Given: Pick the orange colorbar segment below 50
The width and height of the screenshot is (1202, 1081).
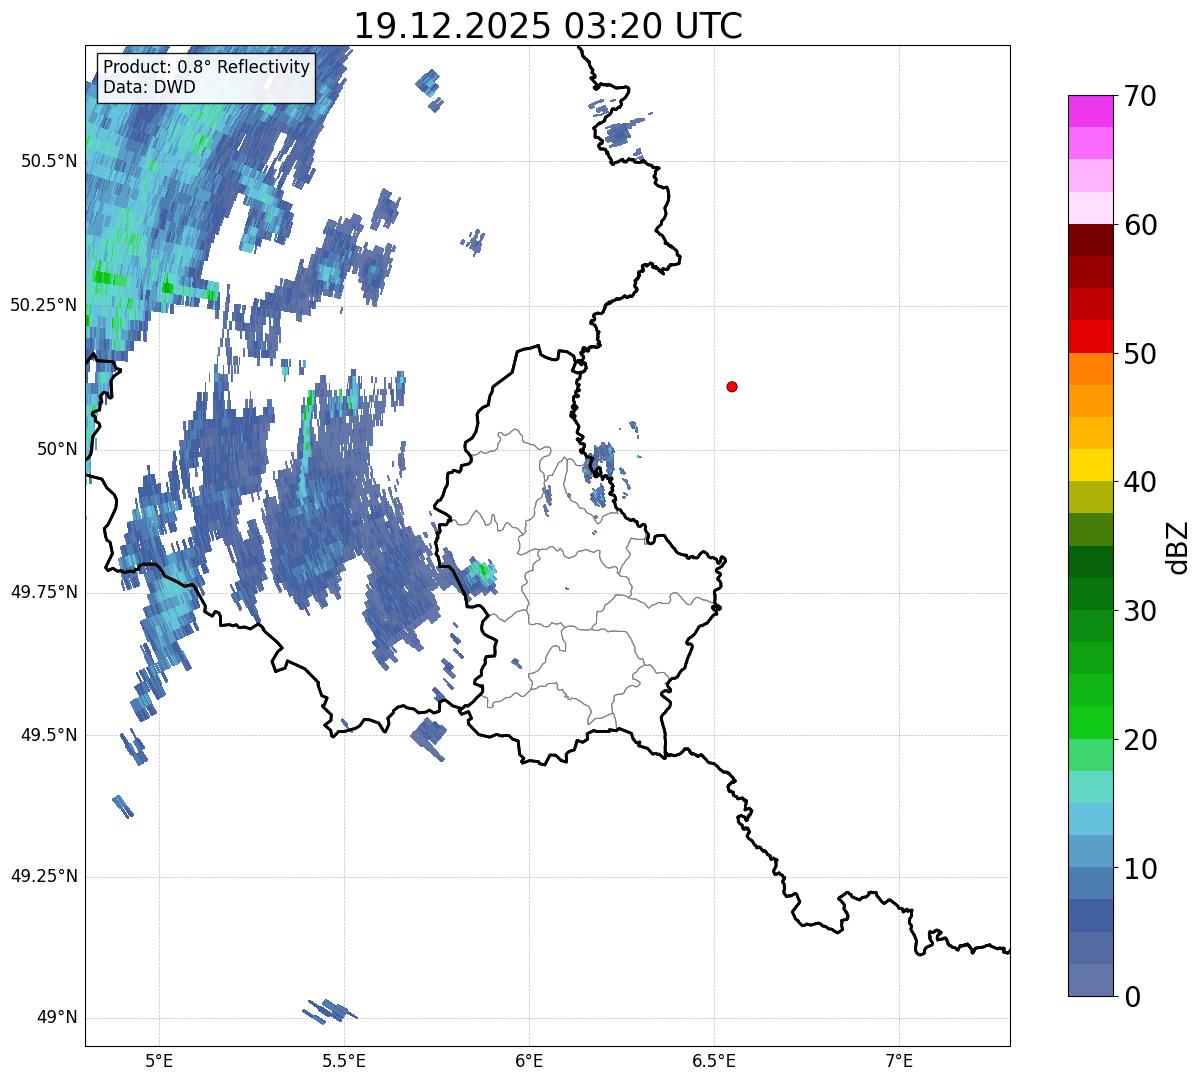Looking at the screenshot, I should [x=1090, y=369].
